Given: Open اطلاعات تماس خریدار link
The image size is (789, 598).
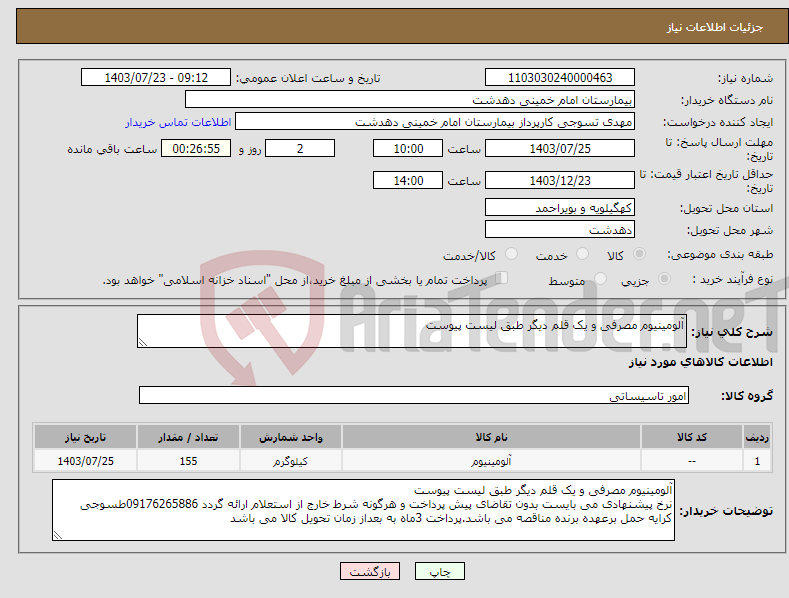Looking at the screenshot, I should pos(178,122).
